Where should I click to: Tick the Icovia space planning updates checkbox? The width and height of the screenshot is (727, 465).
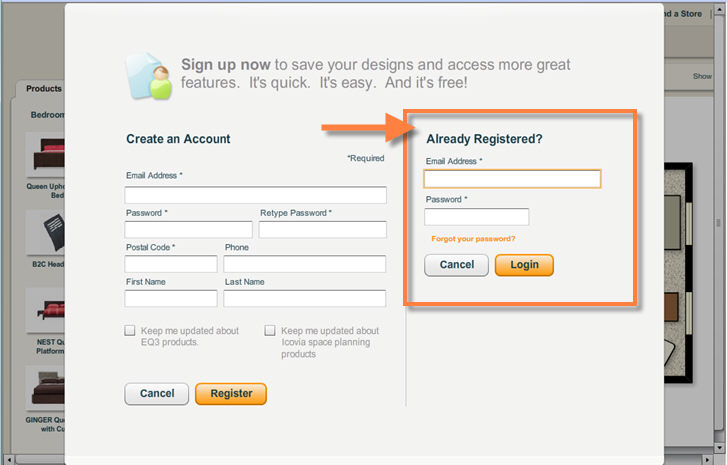click(270, 331)
